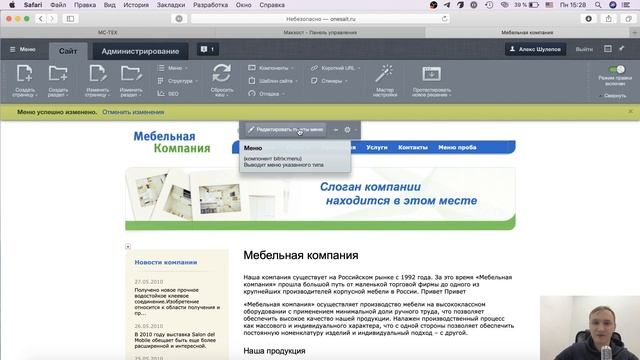
Task: Click the privacy shield icon left of address bar
Action: click(x=179, y=18)
